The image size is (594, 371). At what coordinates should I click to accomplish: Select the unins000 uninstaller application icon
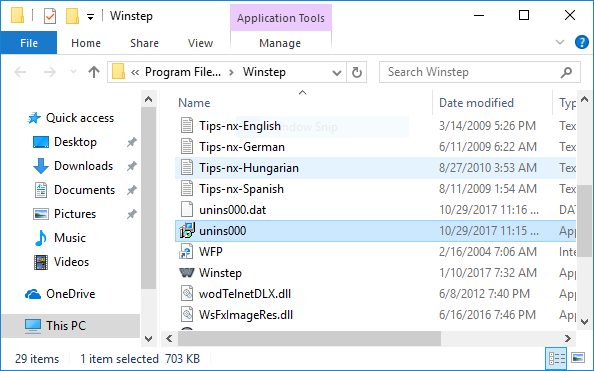(x=187, y=230)
